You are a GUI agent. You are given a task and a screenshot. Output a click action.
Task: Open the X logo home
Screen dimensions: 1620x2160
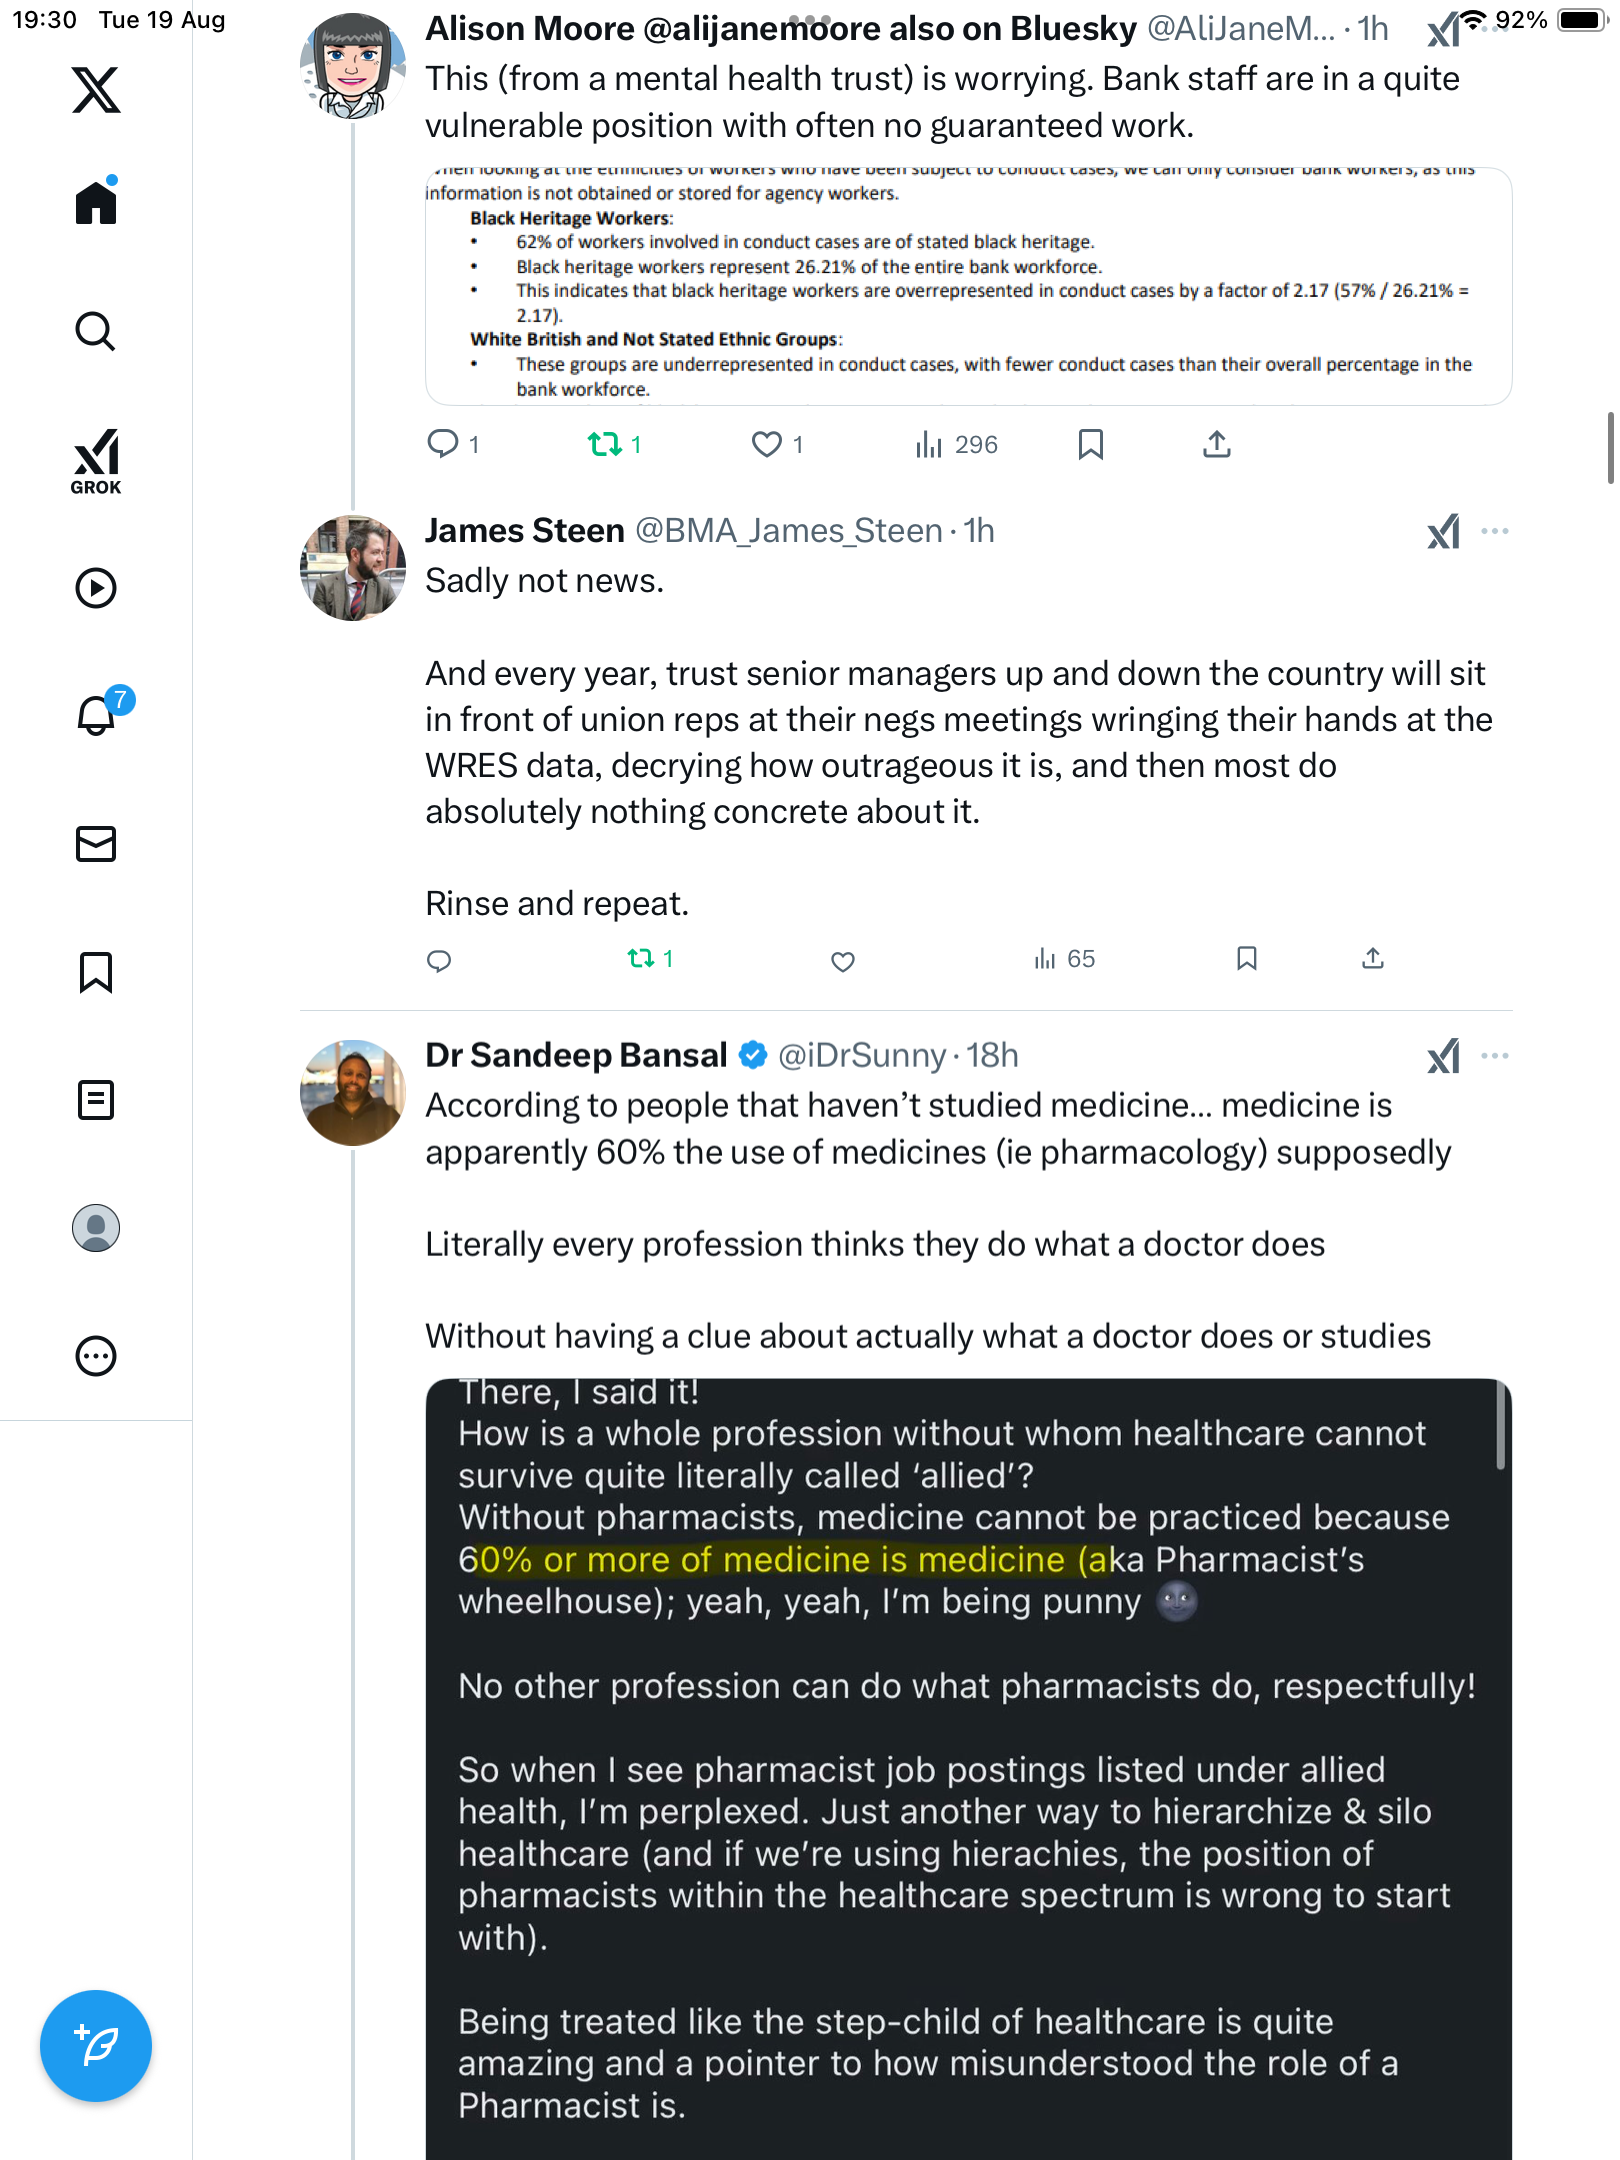[x=96, y=90]
